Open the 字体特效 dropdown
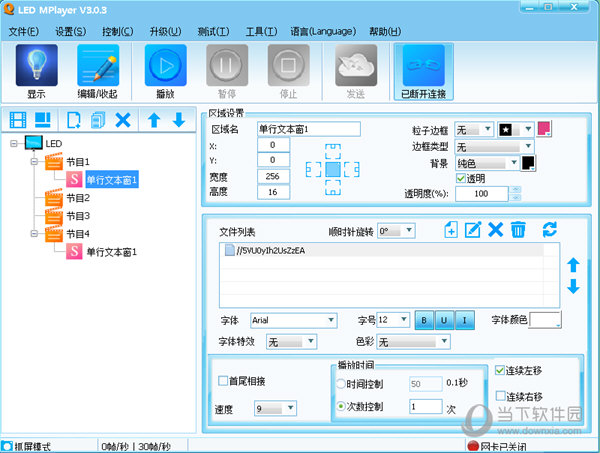 point(292,341)
